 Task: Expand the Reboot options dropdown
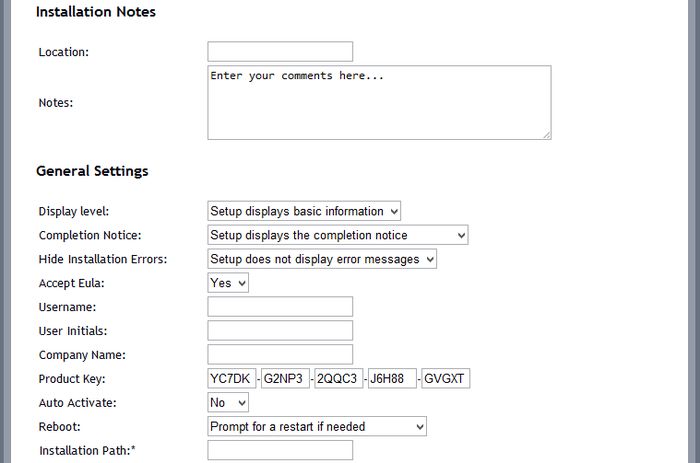coord(317,427)
